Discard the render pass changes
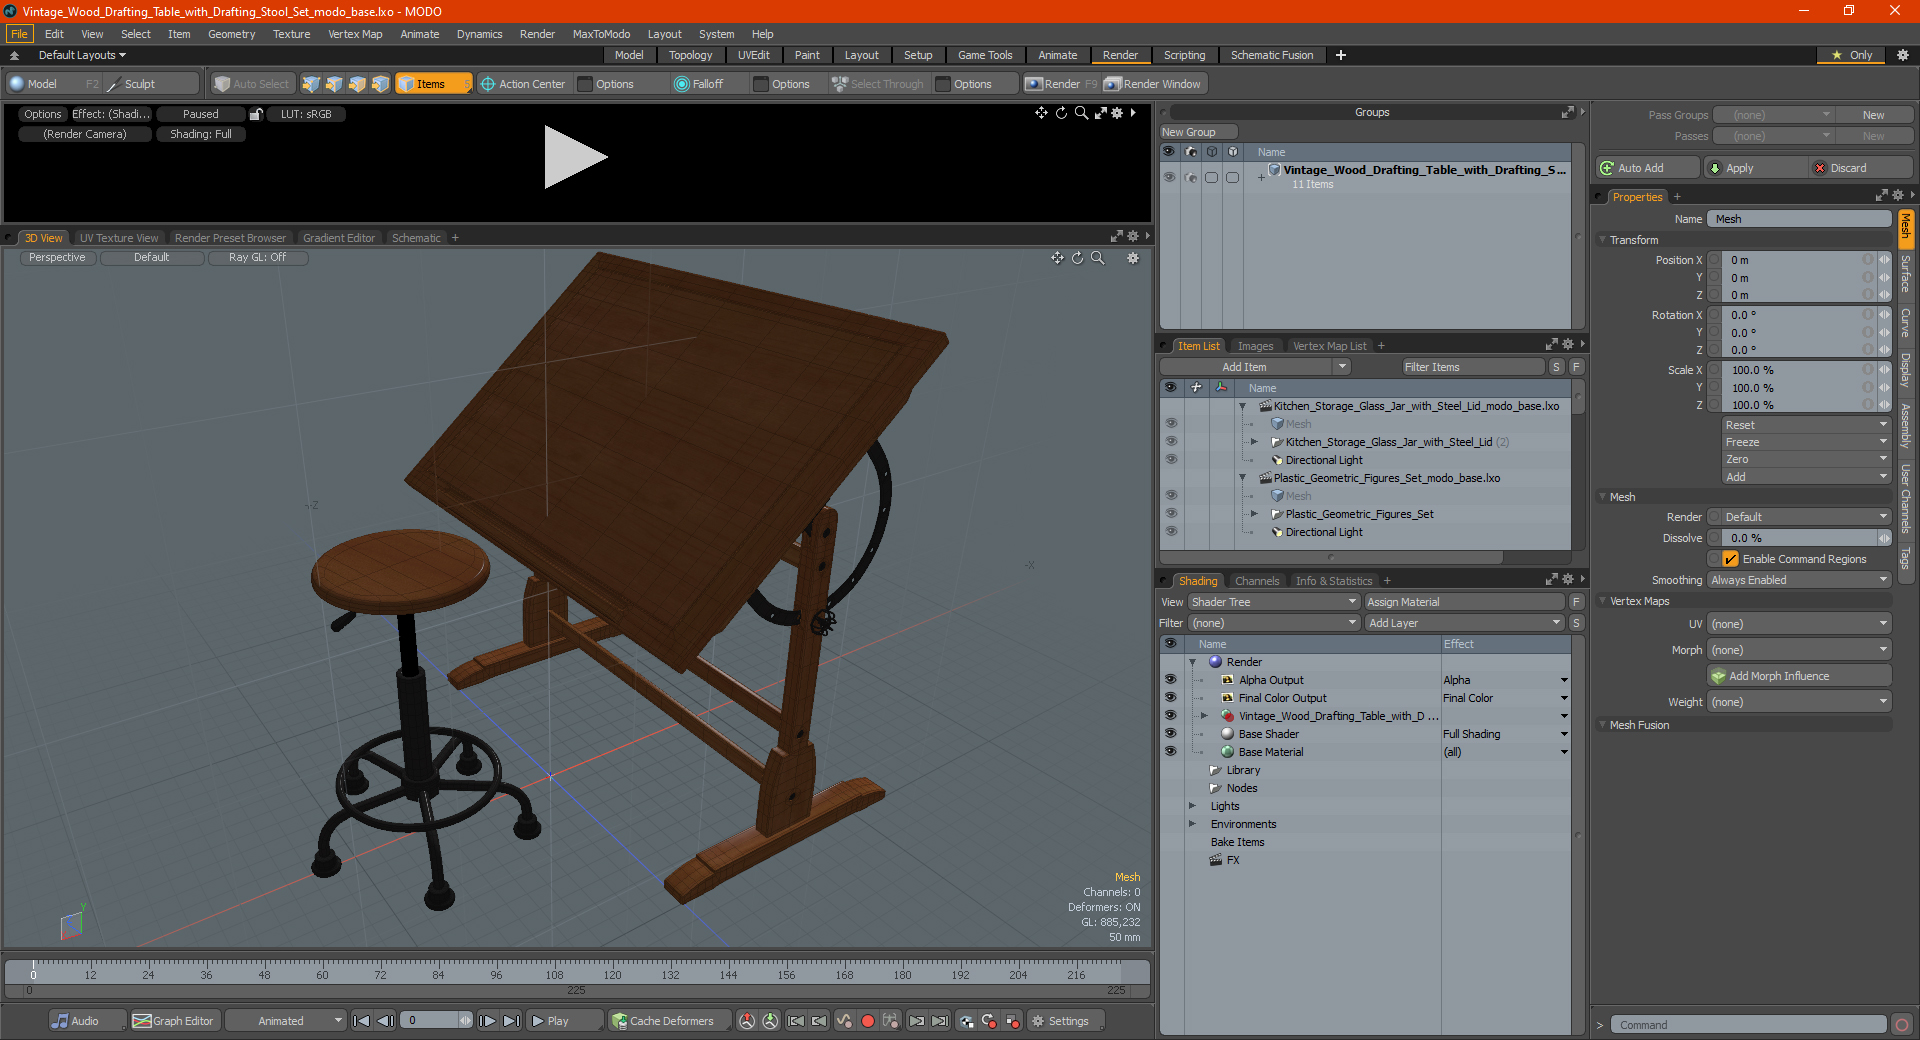This screenshot has width=1920, height=1040. click(x=1862, y=168)
